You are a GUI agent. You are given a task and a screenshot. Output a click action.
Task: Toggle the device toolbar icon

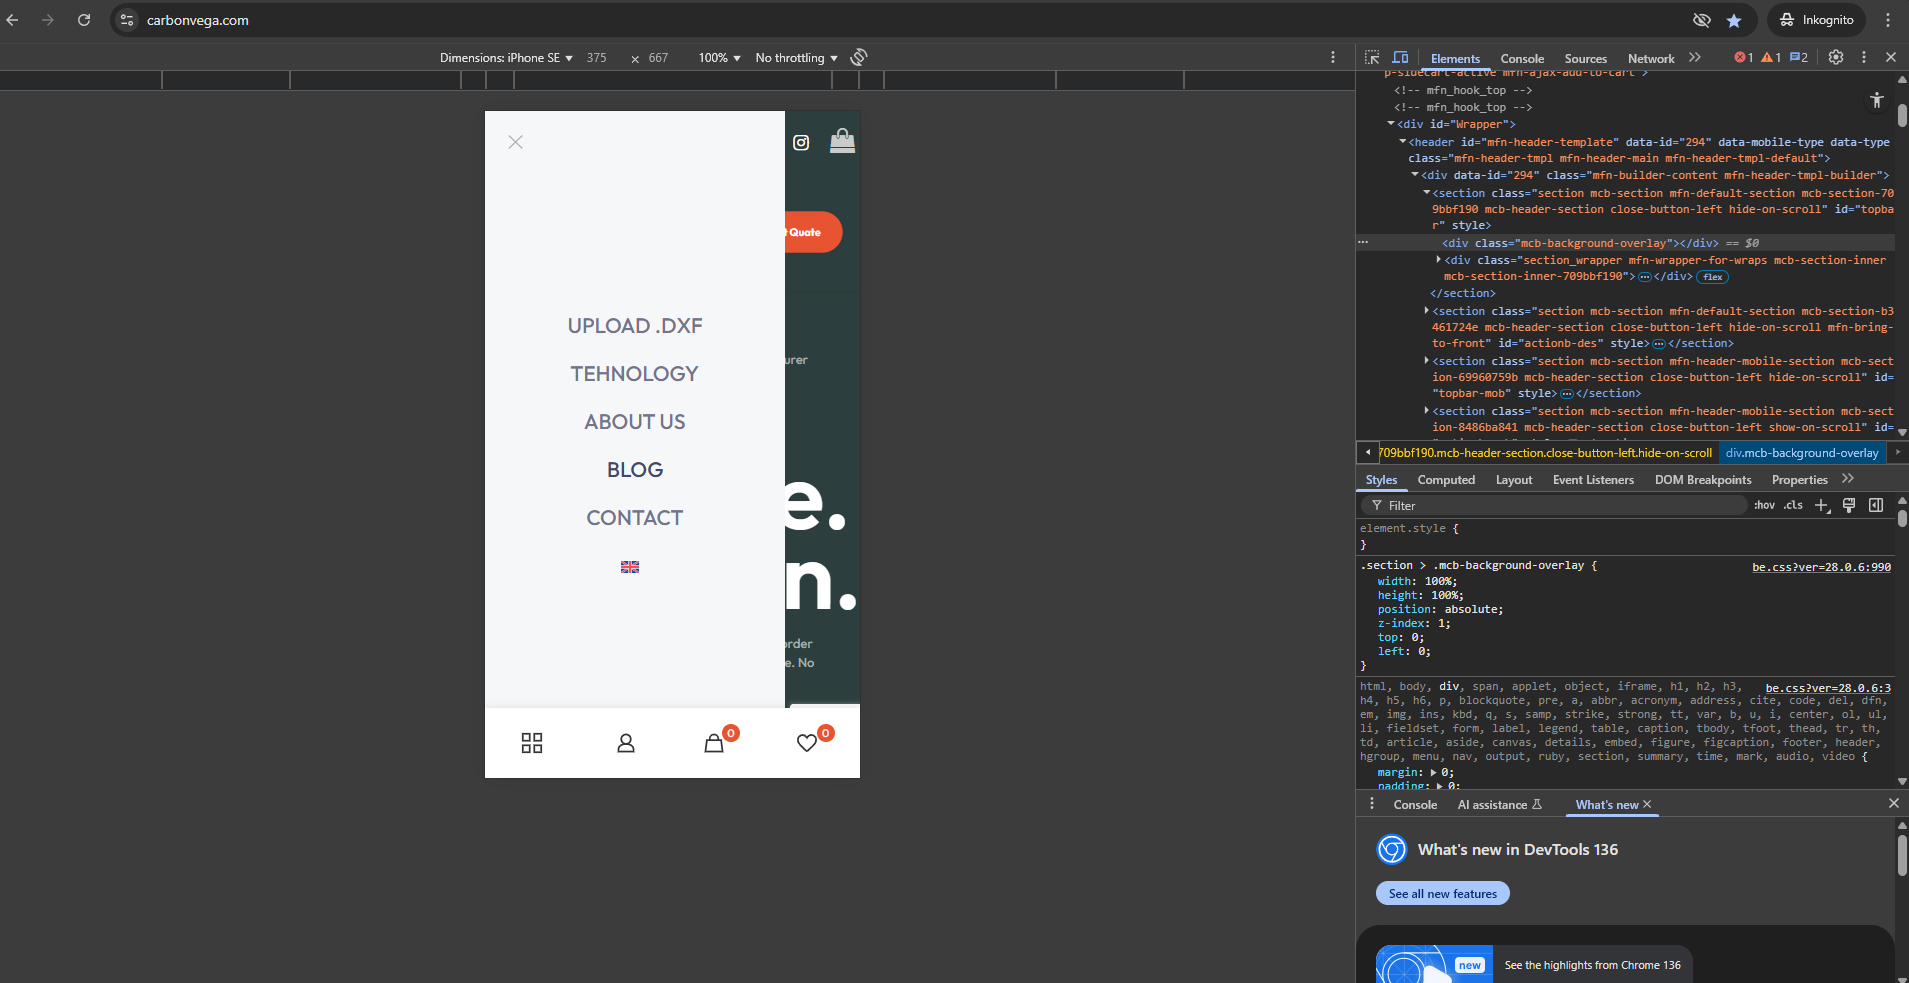1400,58
